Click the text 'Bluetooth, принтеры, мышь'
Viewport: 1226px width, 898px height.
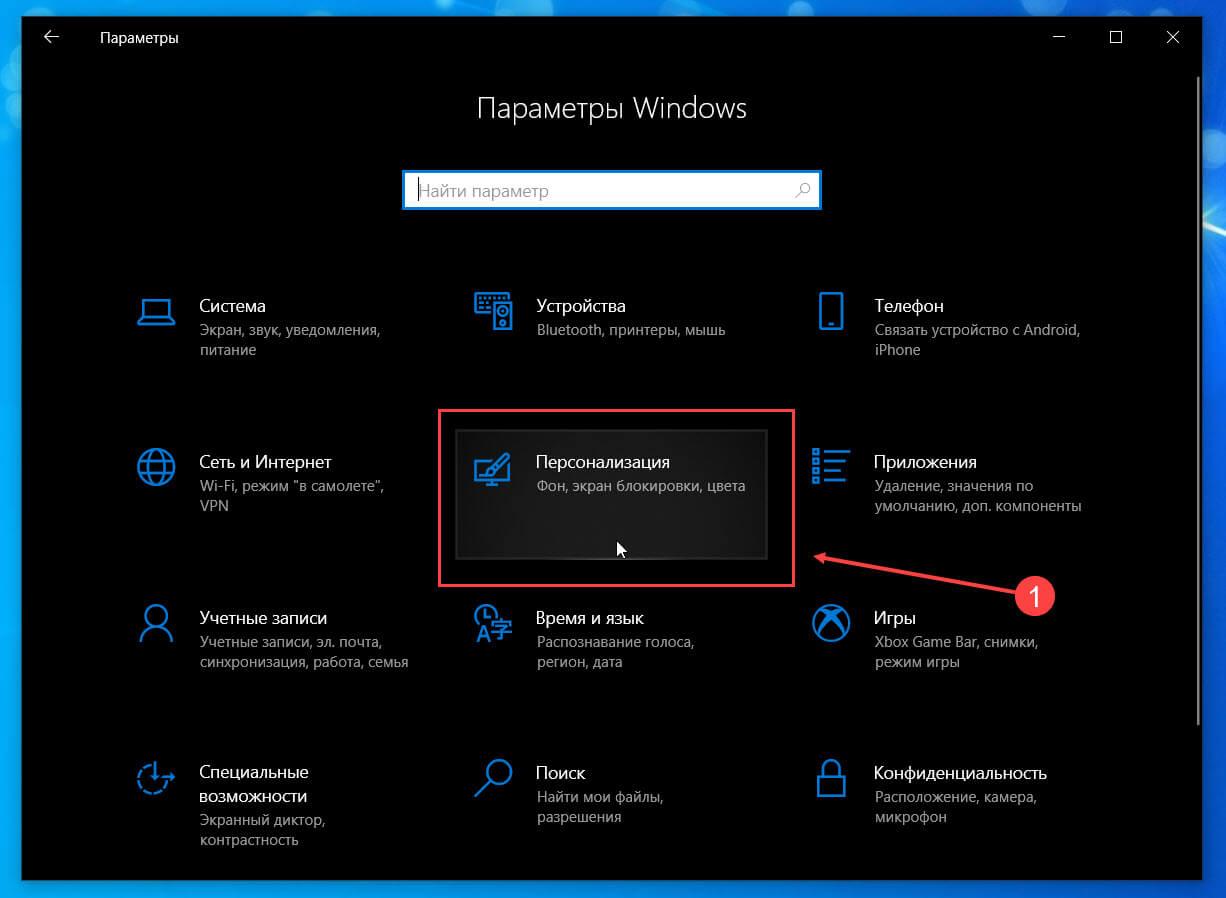point(631,330)
